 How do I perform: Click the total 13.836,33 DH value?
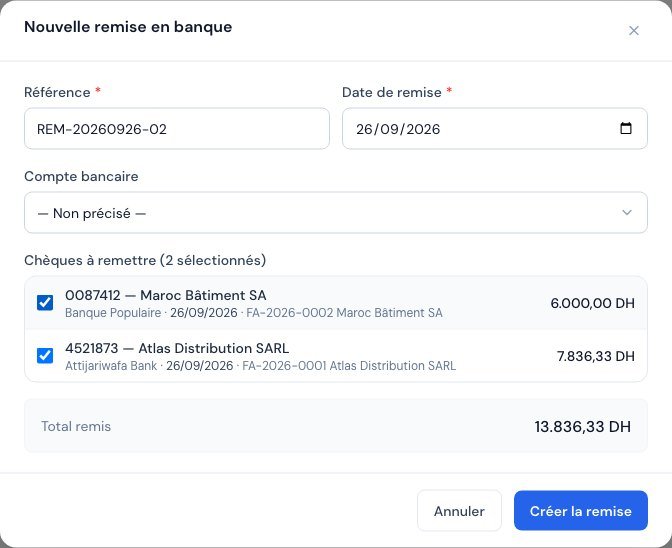point(582,427)
